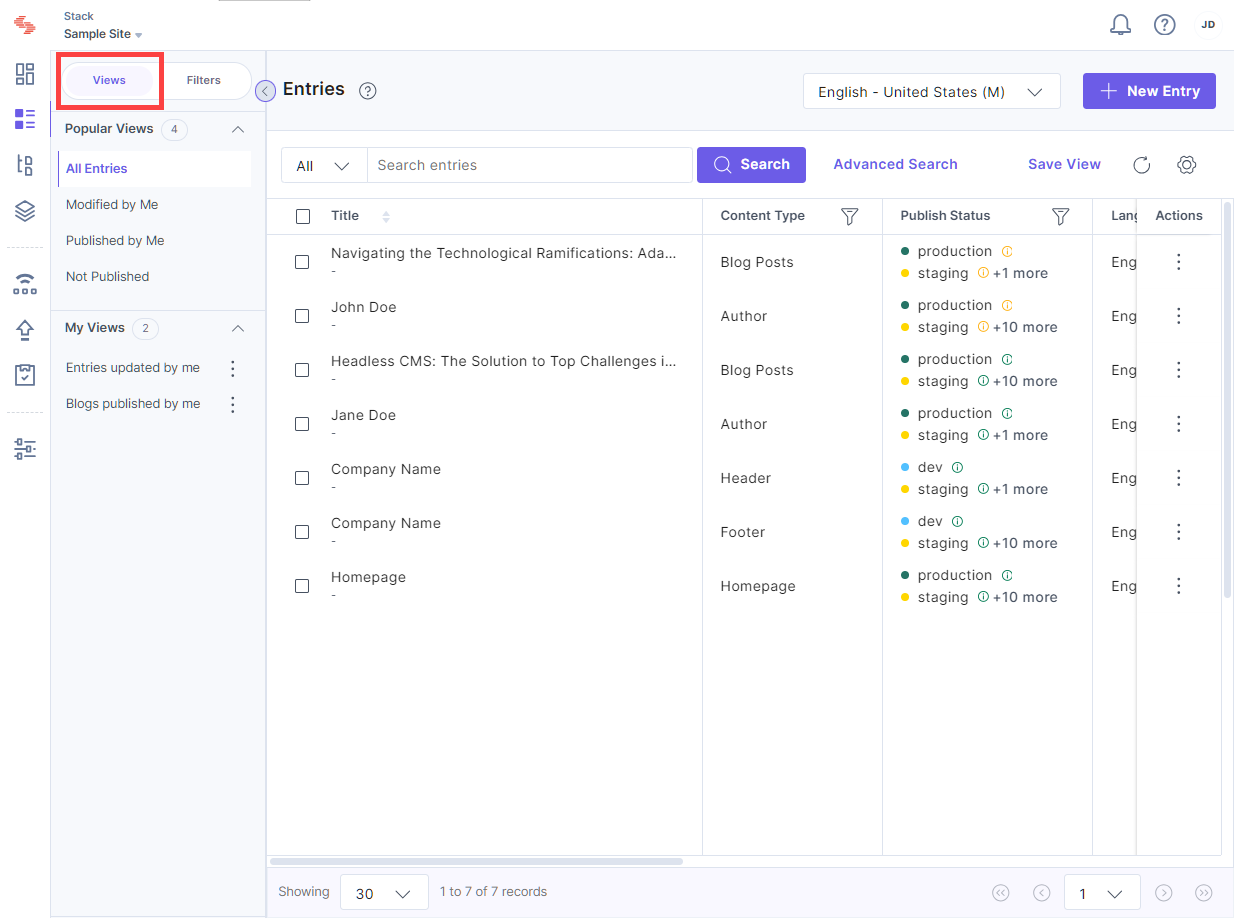Open the notifications bell
Screen dimensions: 1234x918
(x=1121, y=25)
